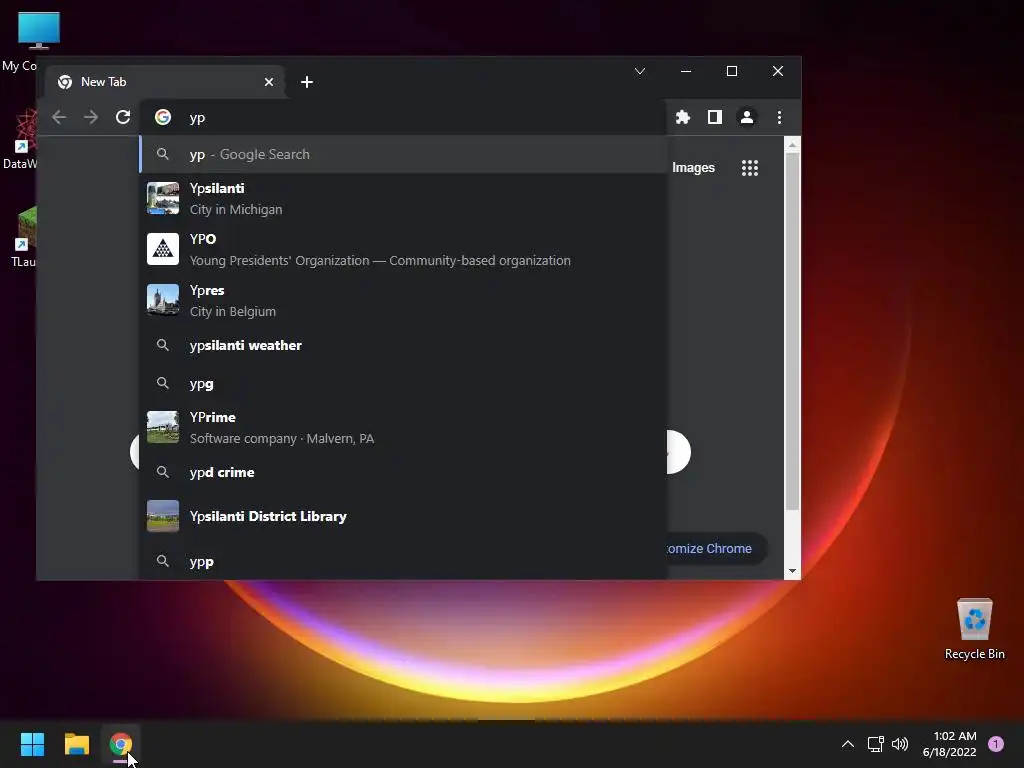This screenshot has width=1024, height=768.
Task: Open the clock showing 1:02 AM
Action: (x=949, y=744)
